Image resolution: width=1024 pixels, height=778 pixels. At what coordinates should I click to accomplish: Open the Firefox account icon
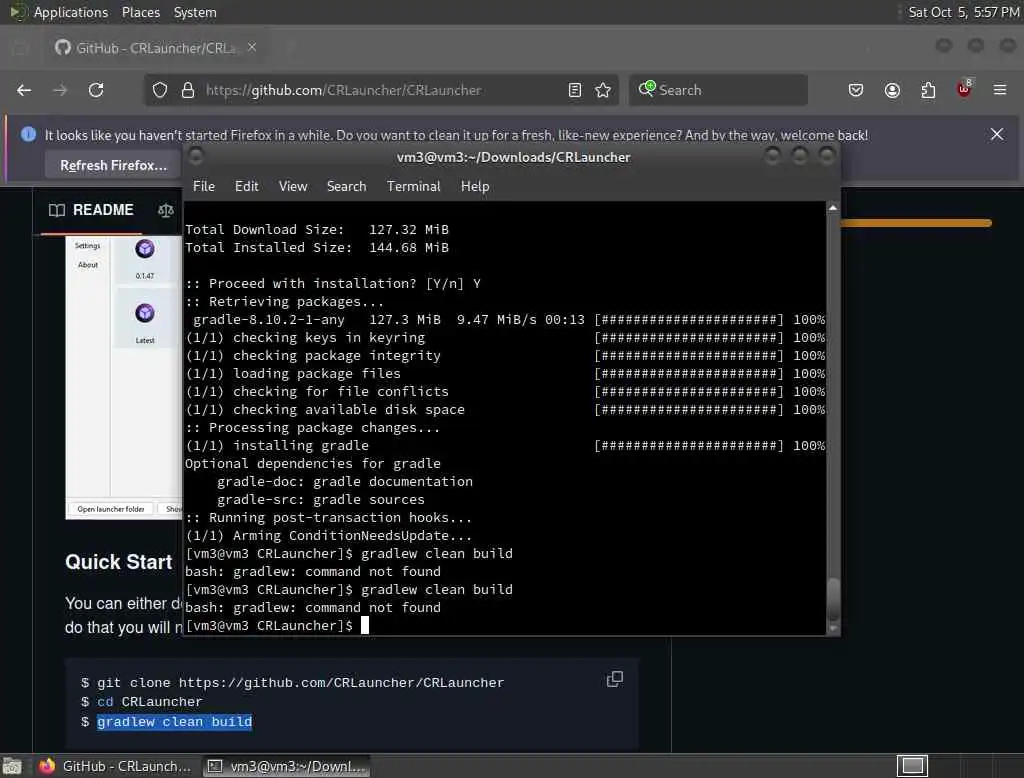click(x=892, y=90)
